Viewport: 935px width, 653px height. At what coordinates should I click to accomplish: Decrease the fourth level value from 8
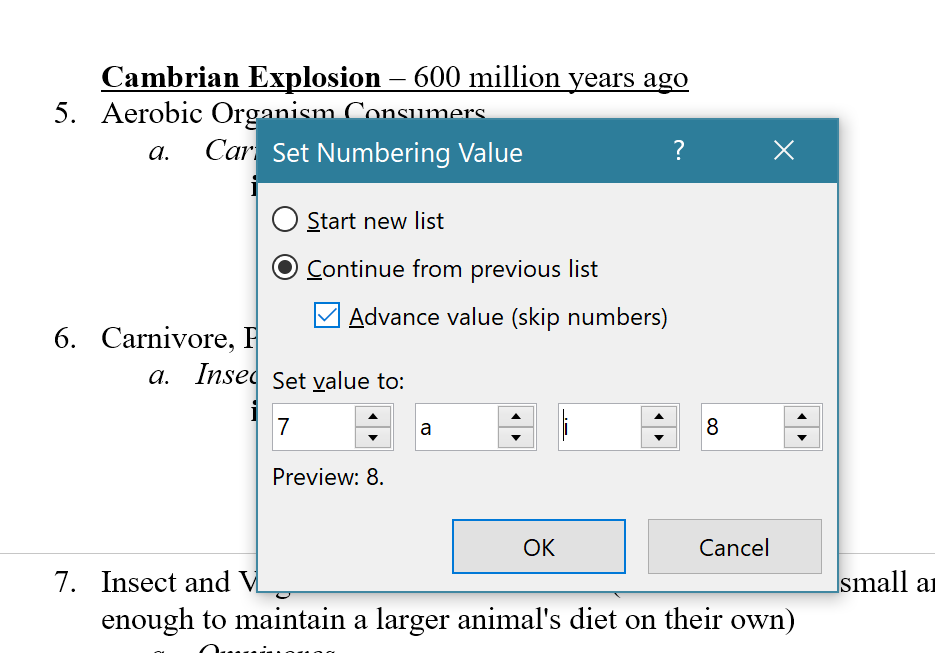pos(802,438)
